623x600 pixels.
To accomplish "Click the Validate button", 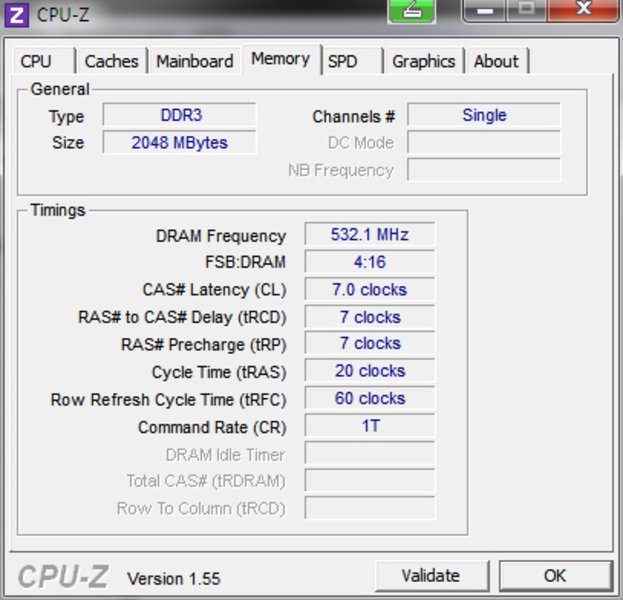I will point(431,575).
